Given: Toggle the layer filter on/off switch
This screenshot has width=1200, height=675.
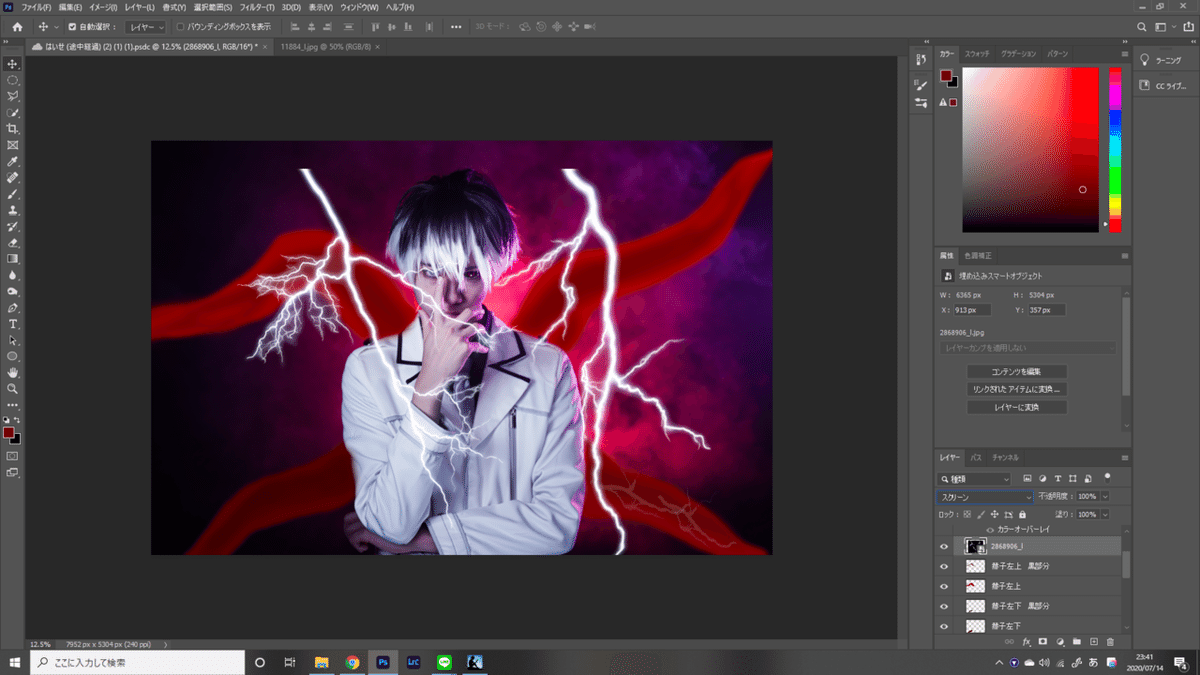Looking at the screenshot, I should (1106, 479).
